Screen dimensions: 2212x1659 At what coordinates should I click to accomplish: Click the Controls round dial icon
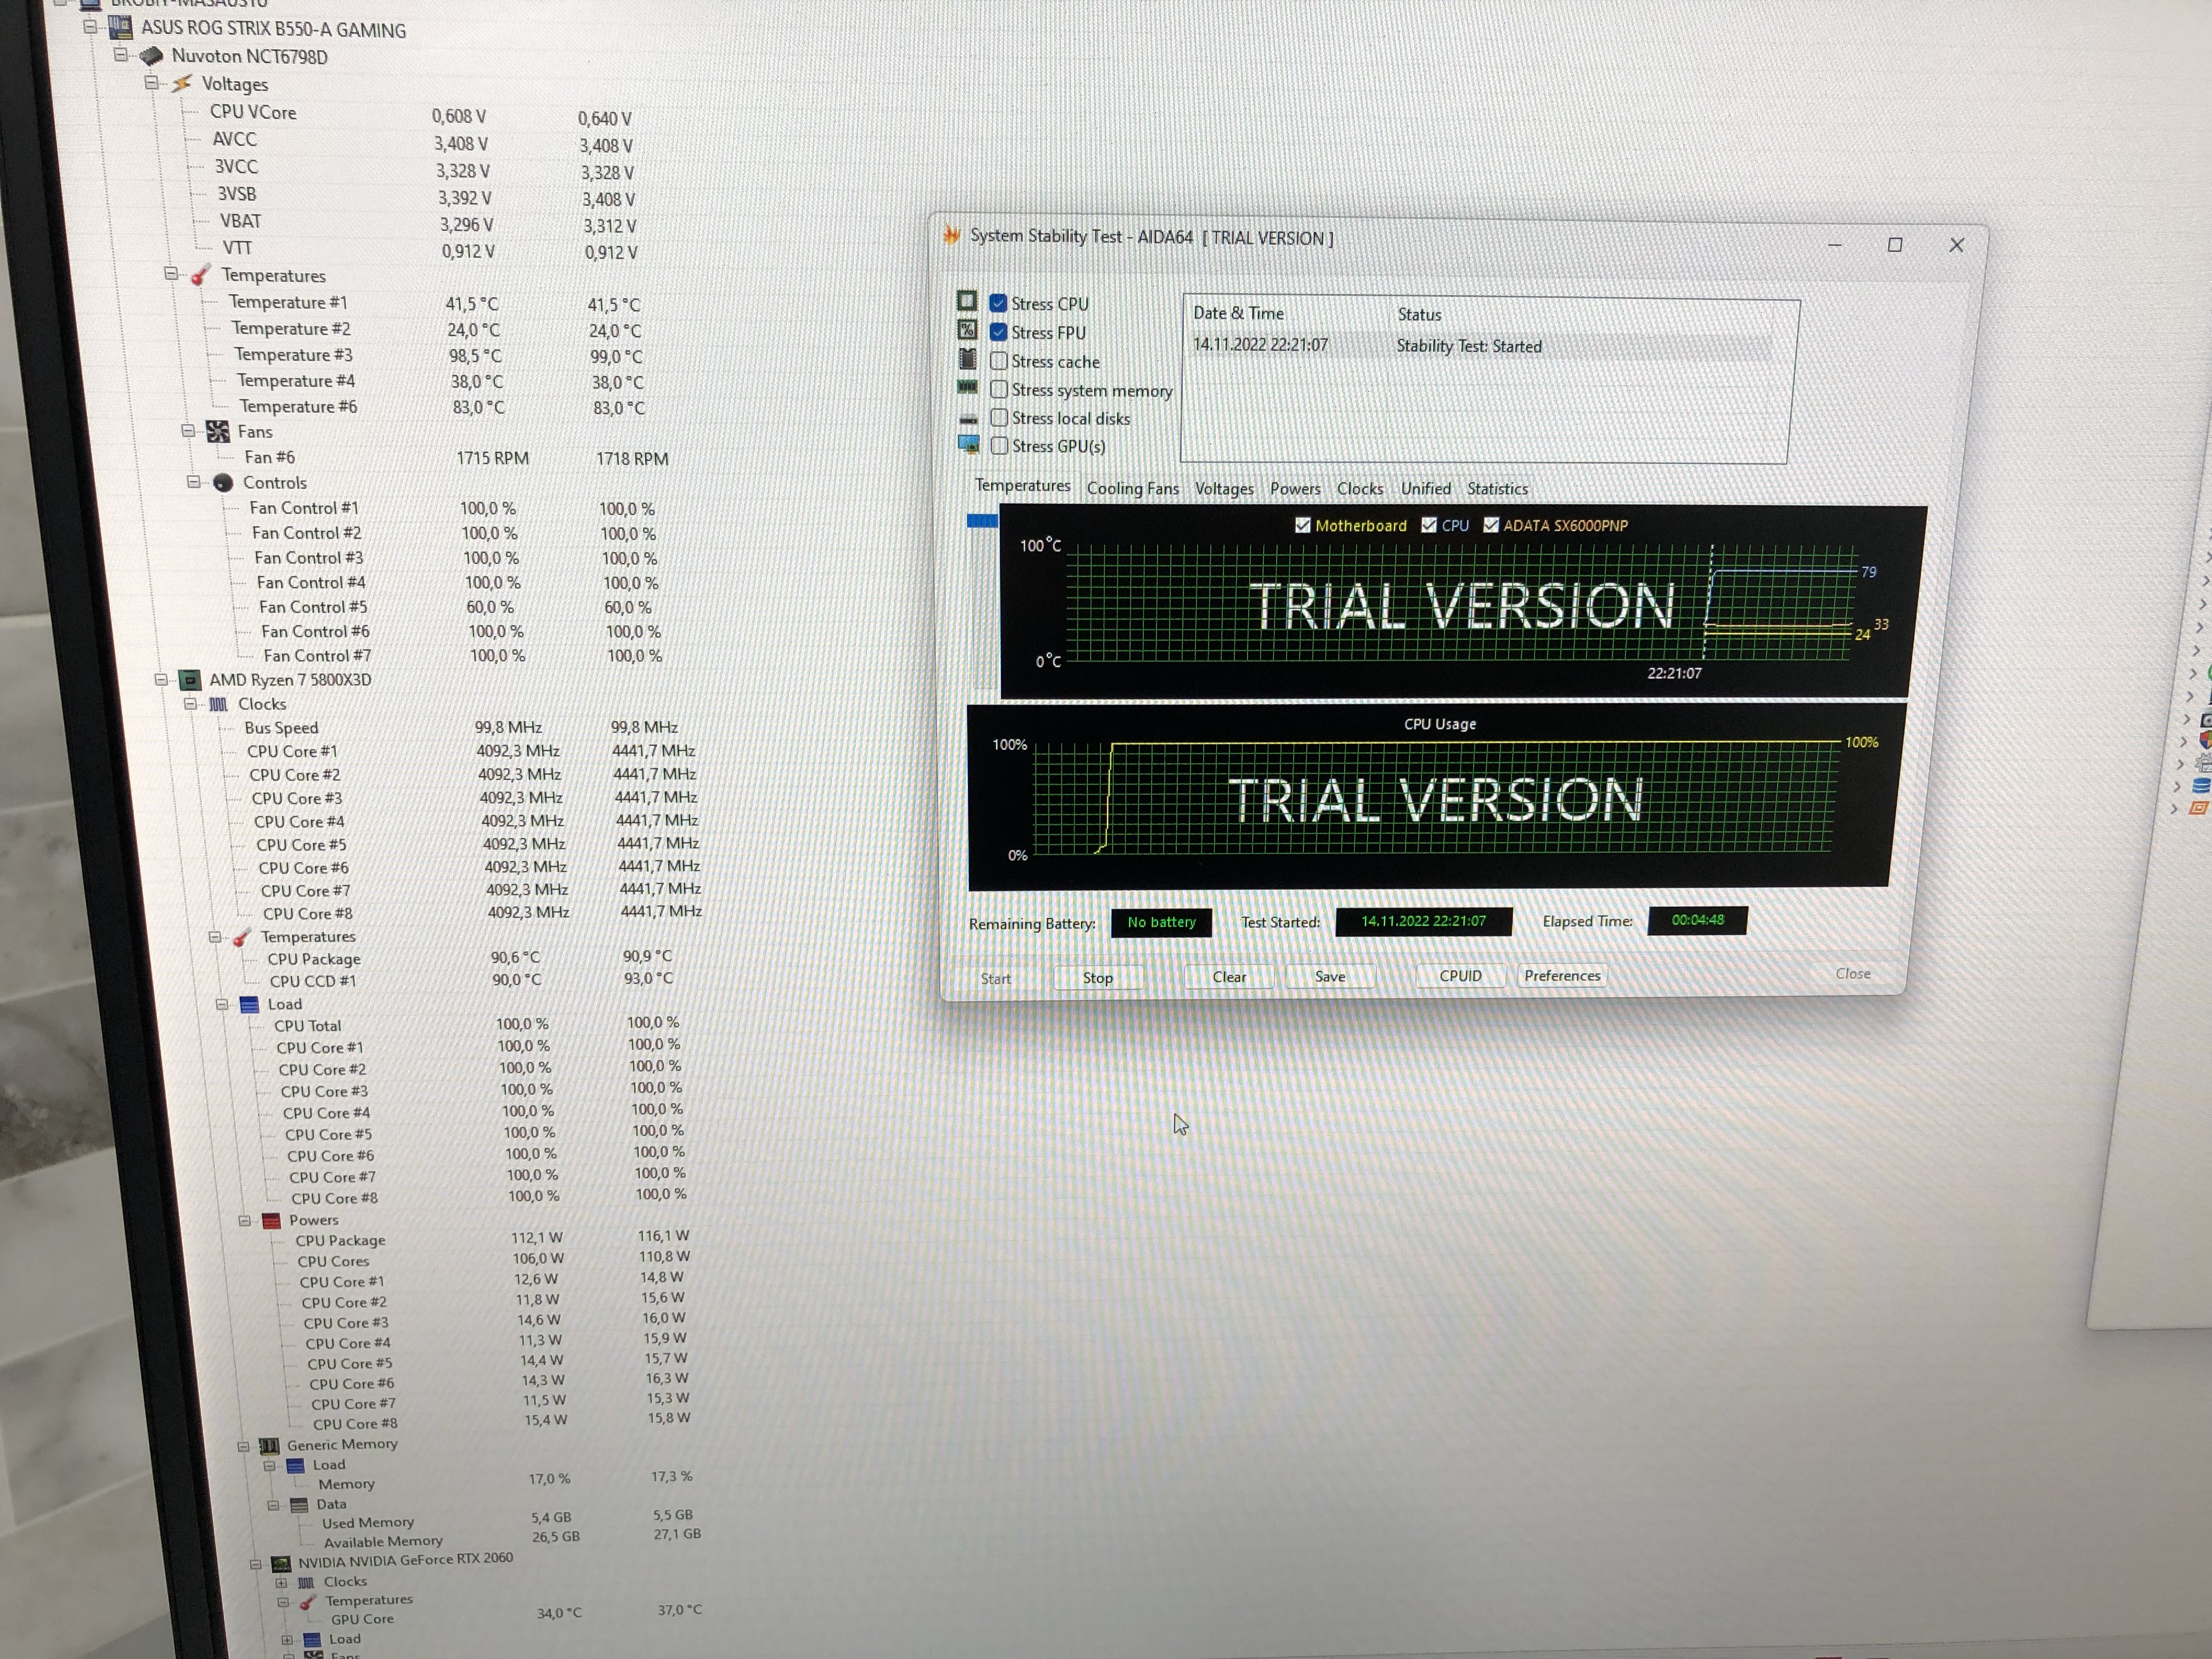(x=223, y=482)
